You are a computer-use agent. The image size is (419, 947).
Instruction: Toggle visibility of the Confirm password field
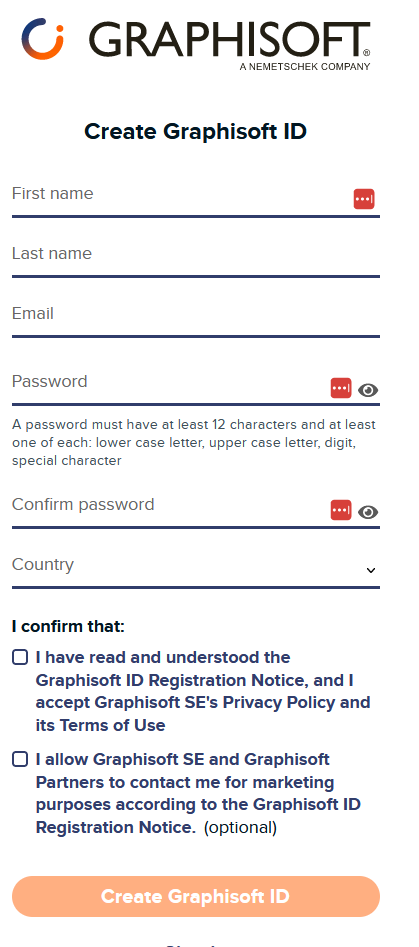368,512
